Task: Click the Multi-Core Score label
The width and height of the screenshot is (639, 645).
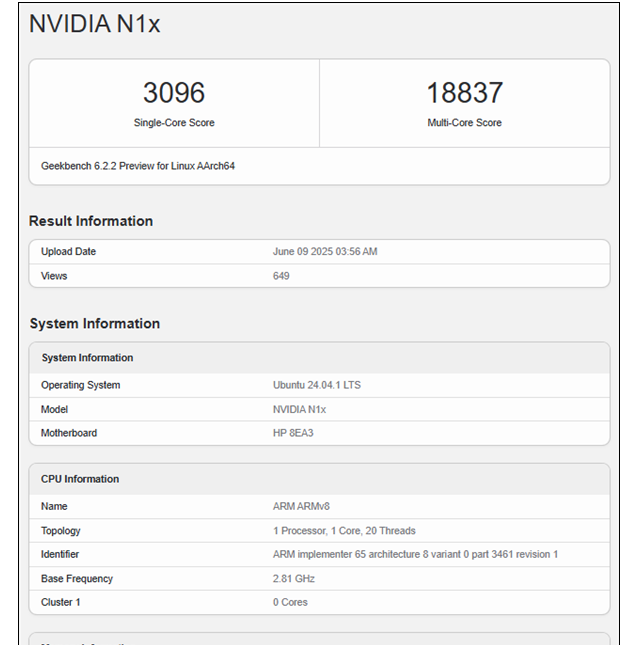Action: (464, 123)
